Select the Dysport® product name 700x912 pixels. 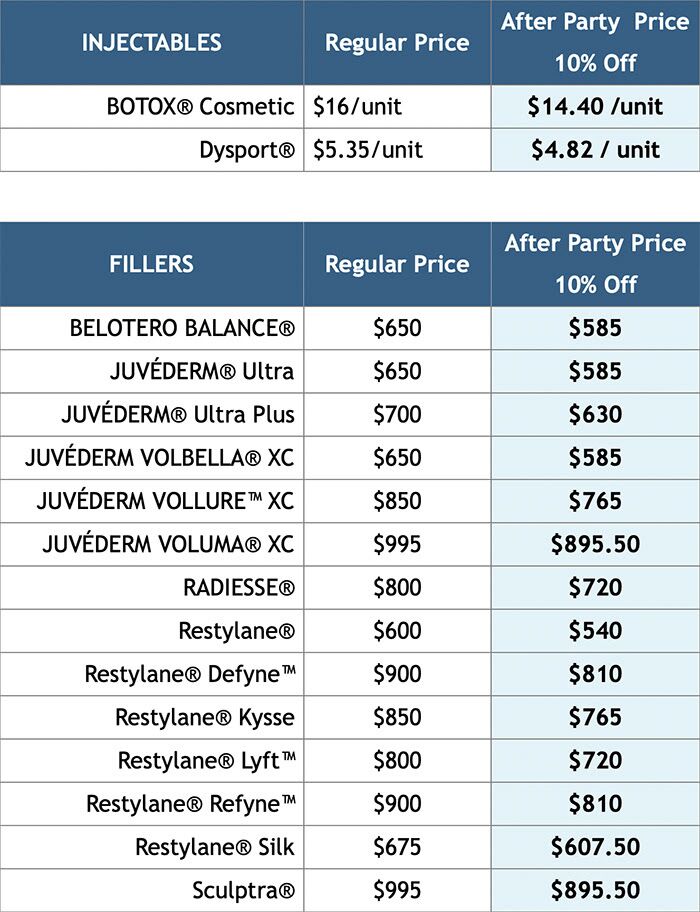click(x=247, y=150)
